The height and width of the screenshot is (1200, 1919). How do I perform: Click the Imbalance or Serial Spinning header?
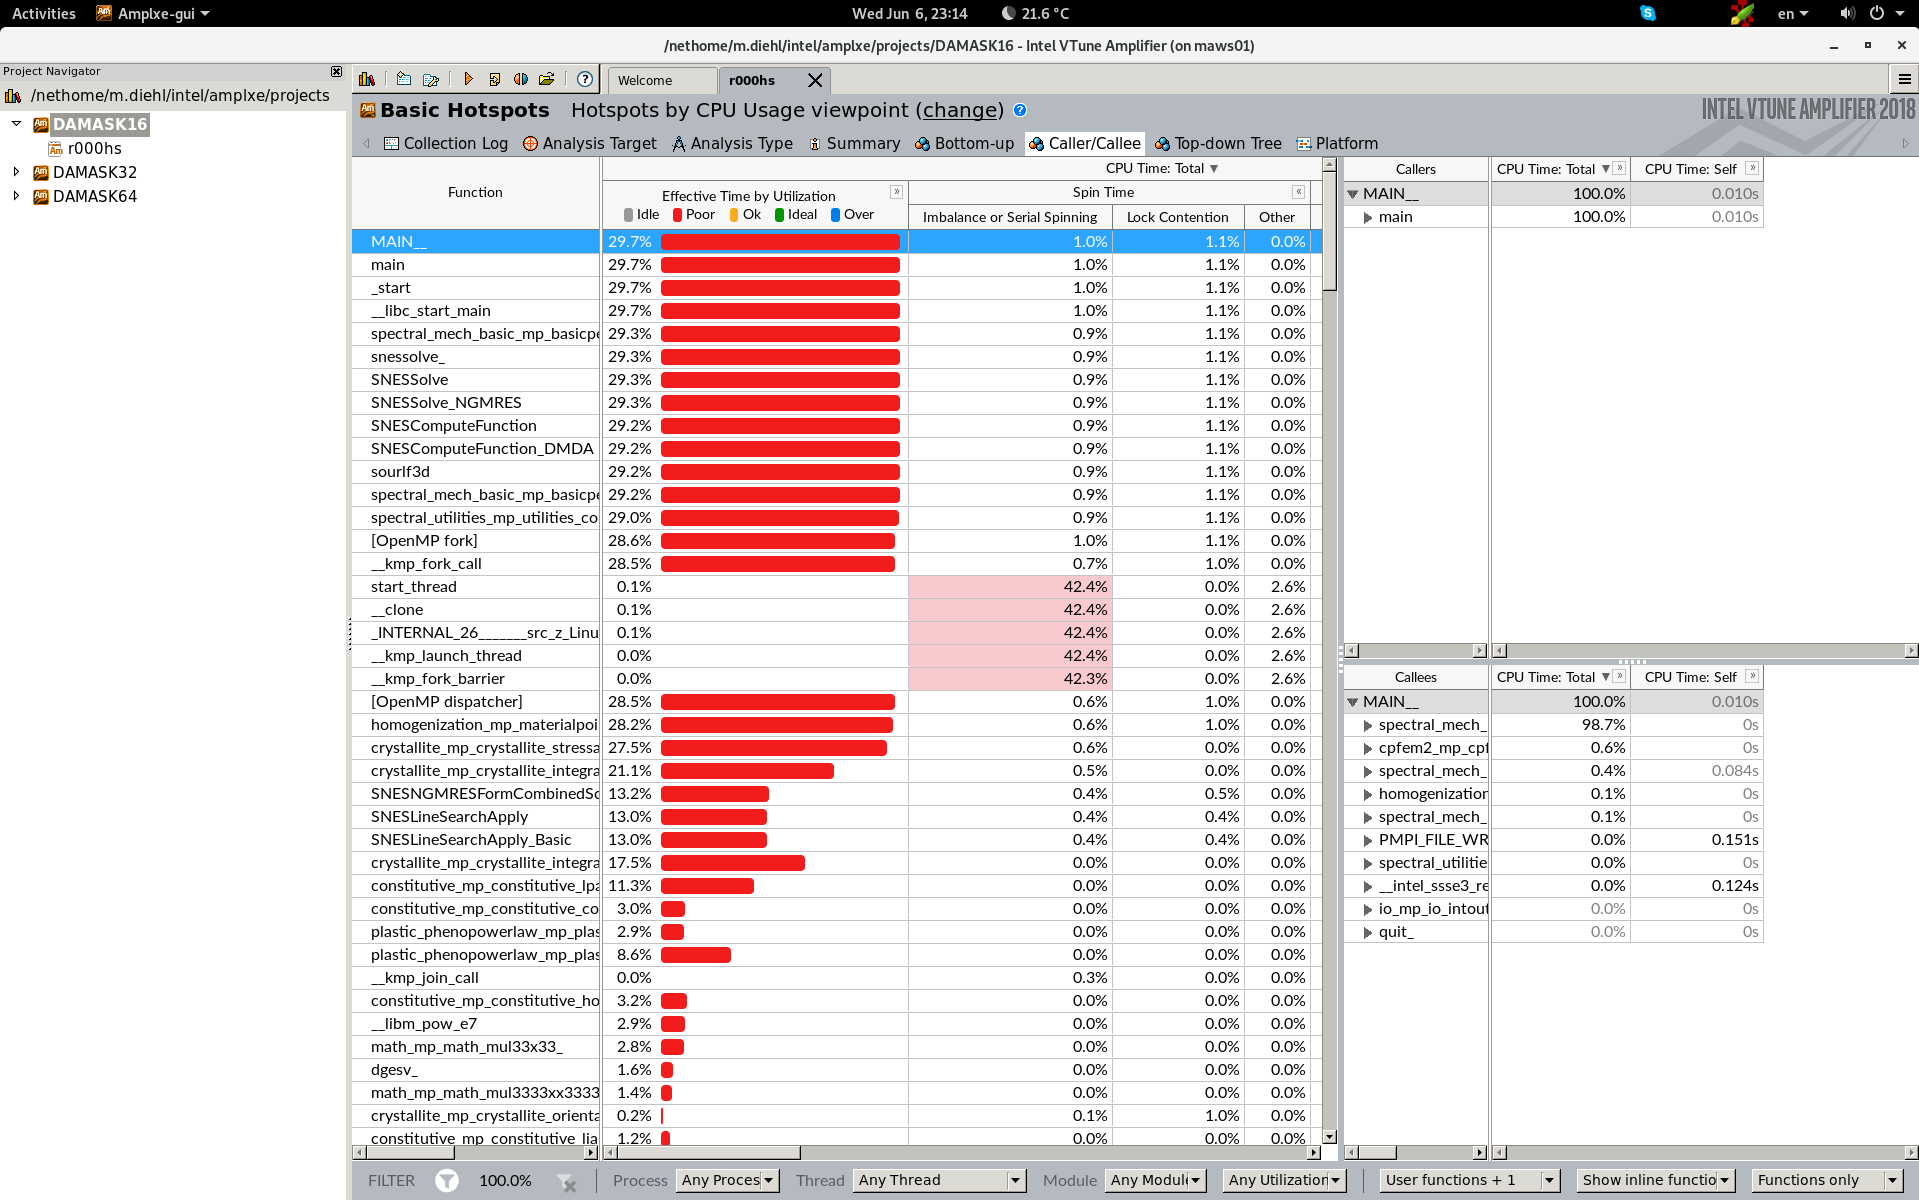(x=1010, y=217)
